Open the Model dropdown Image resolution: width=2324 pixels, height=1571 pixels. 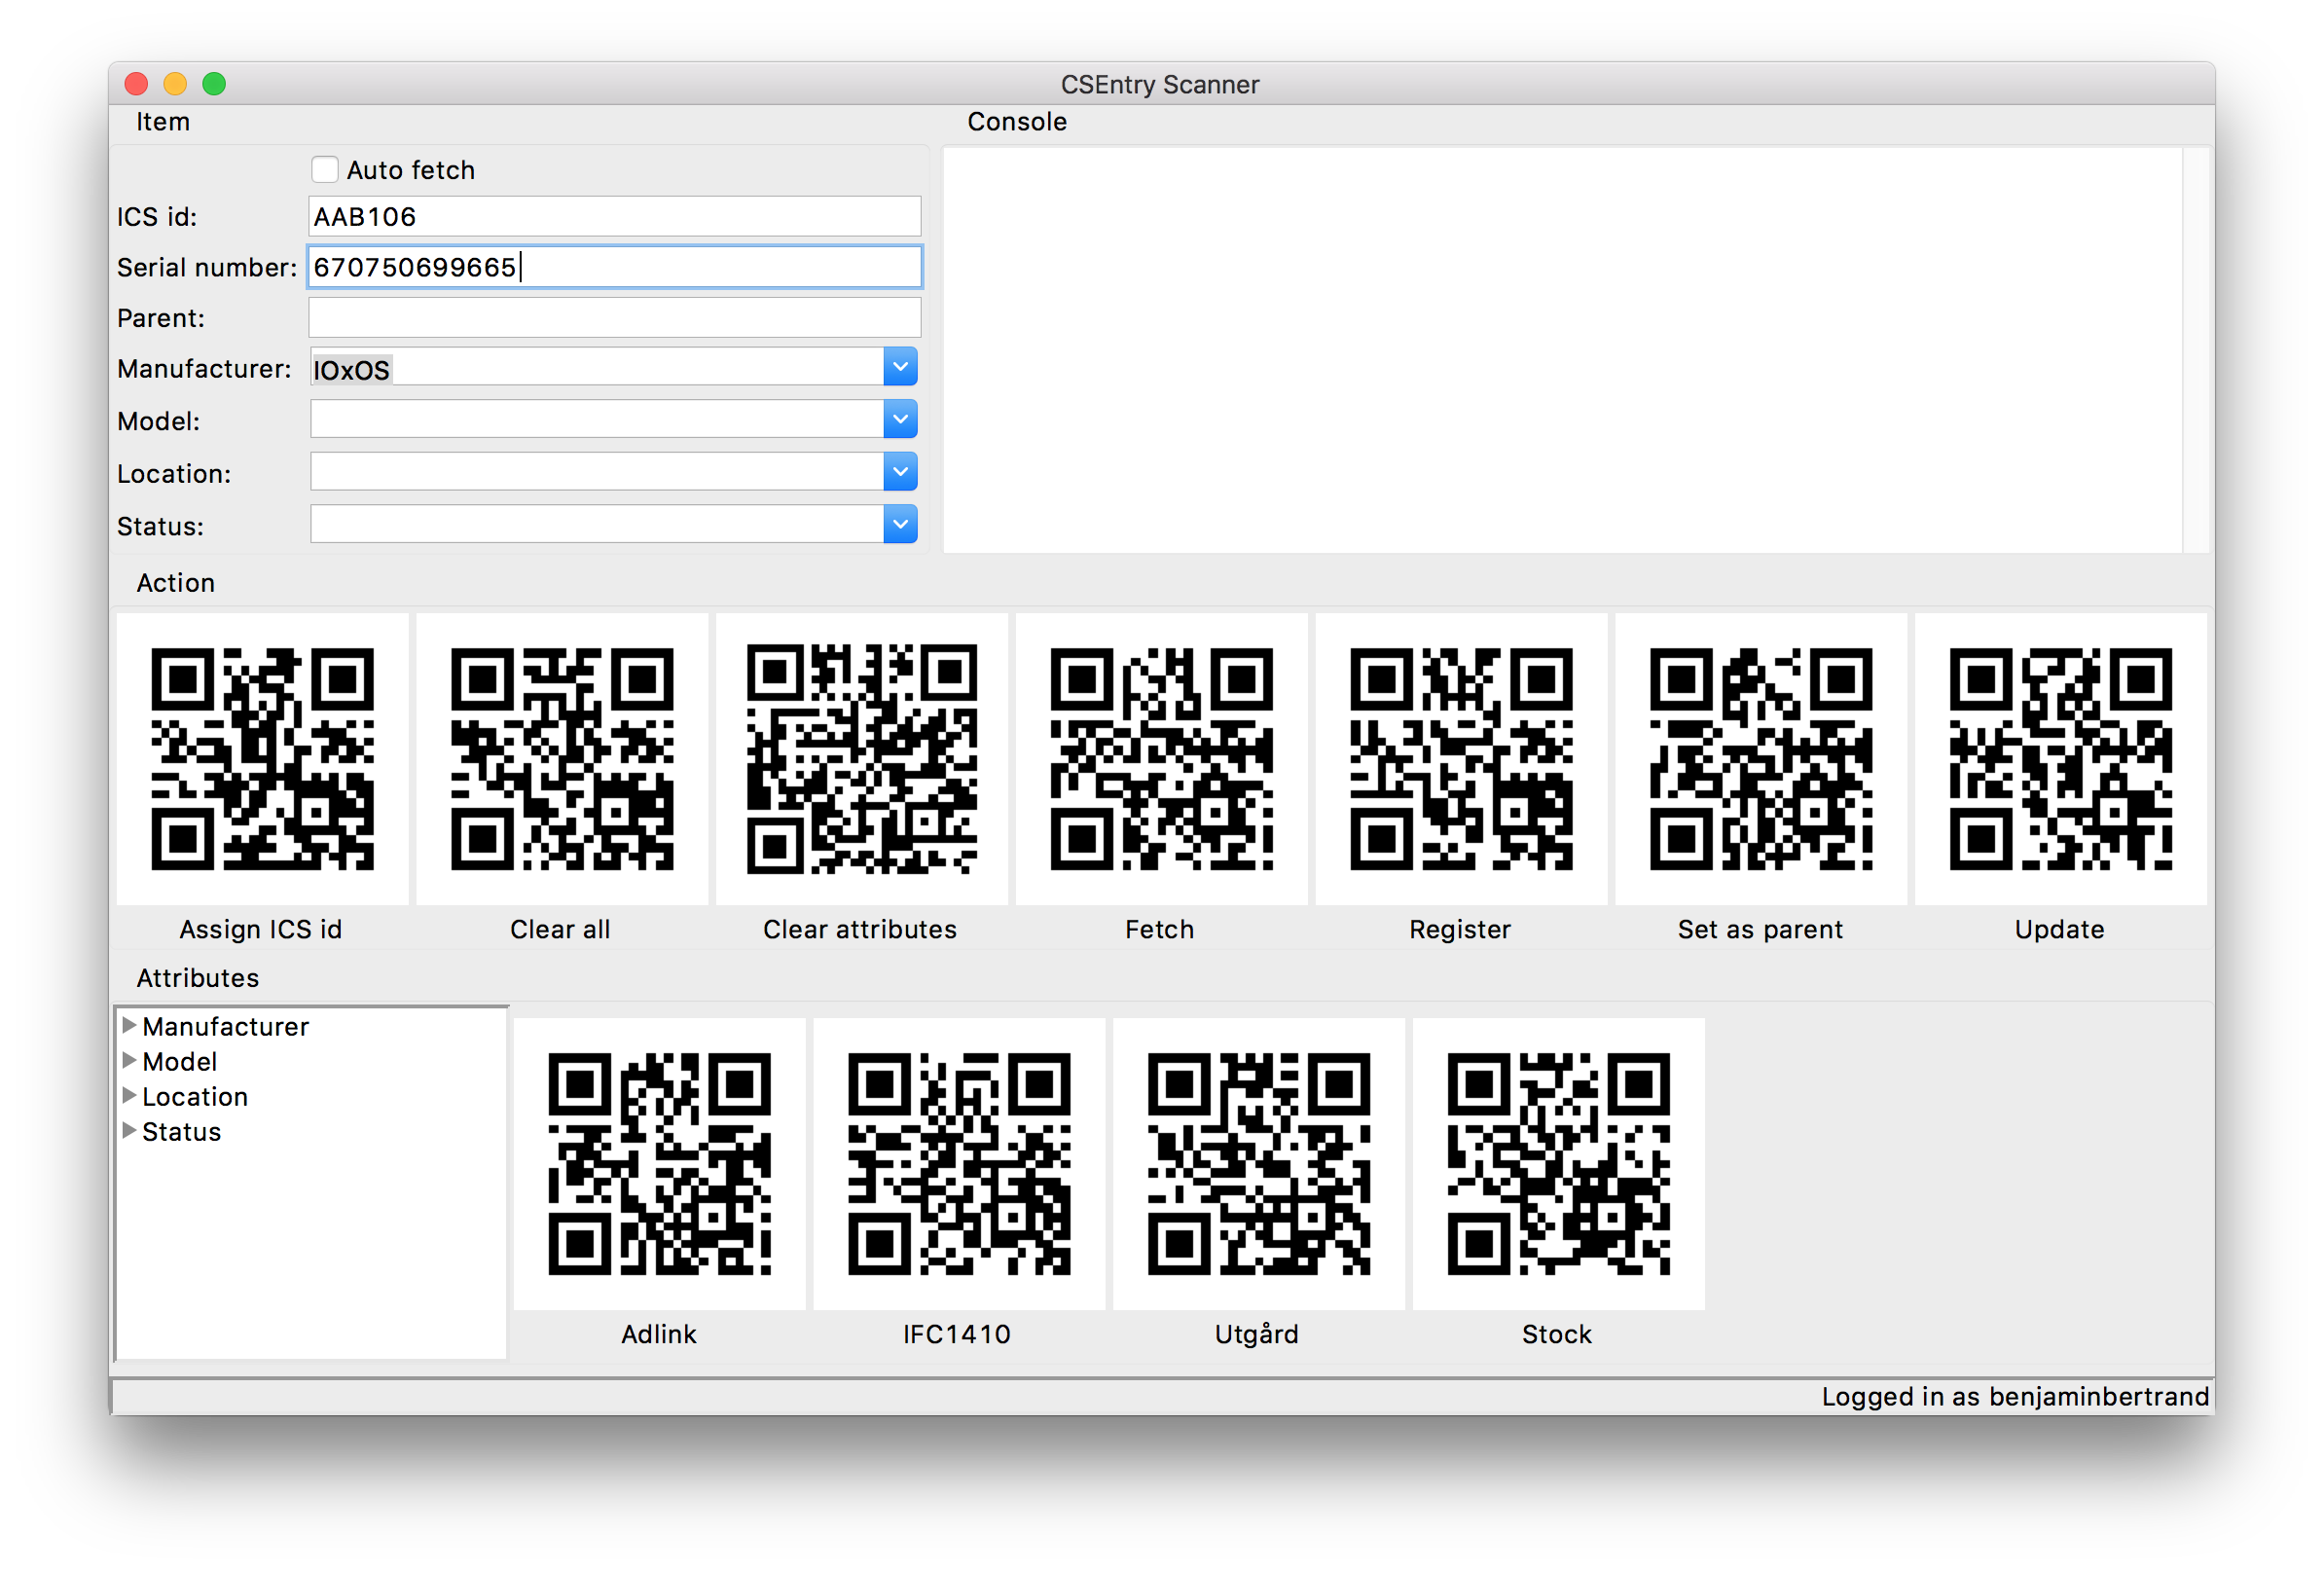[x=899, y=419]
